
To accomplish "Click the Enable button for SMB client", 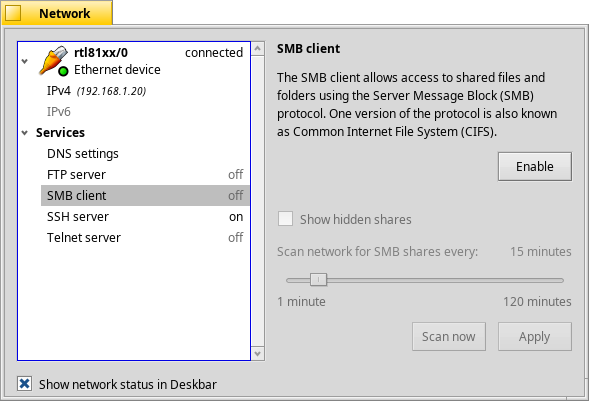I will [535, 166].
